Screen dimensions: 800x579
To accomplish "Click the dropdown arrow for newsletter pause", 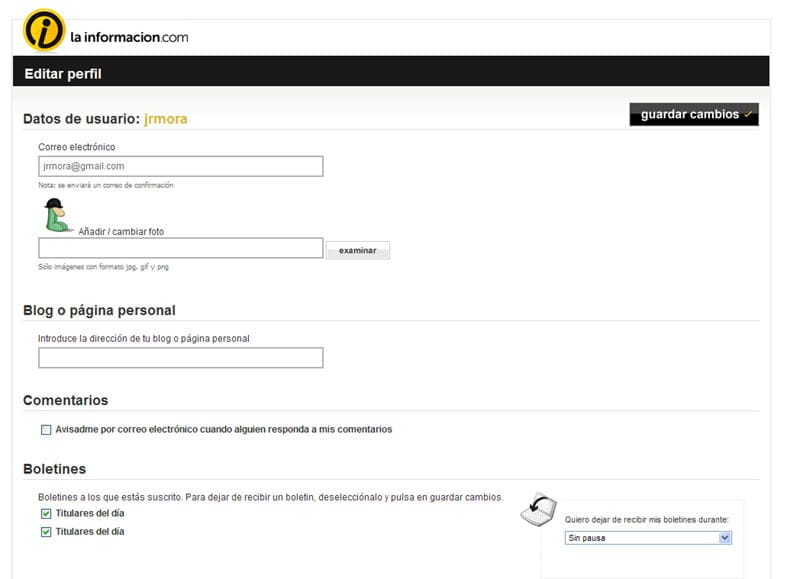I will click(x=724, y=538).
